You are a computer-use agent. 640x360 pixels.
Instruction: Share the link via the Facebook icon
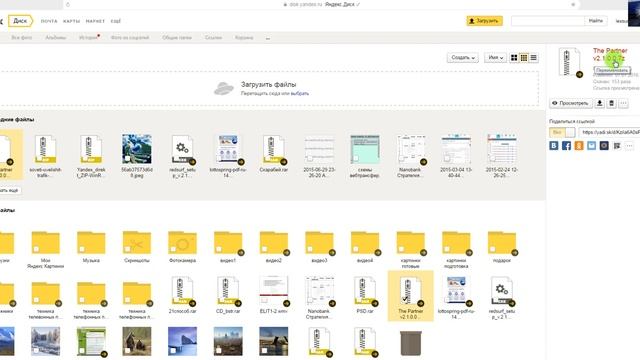566,146
